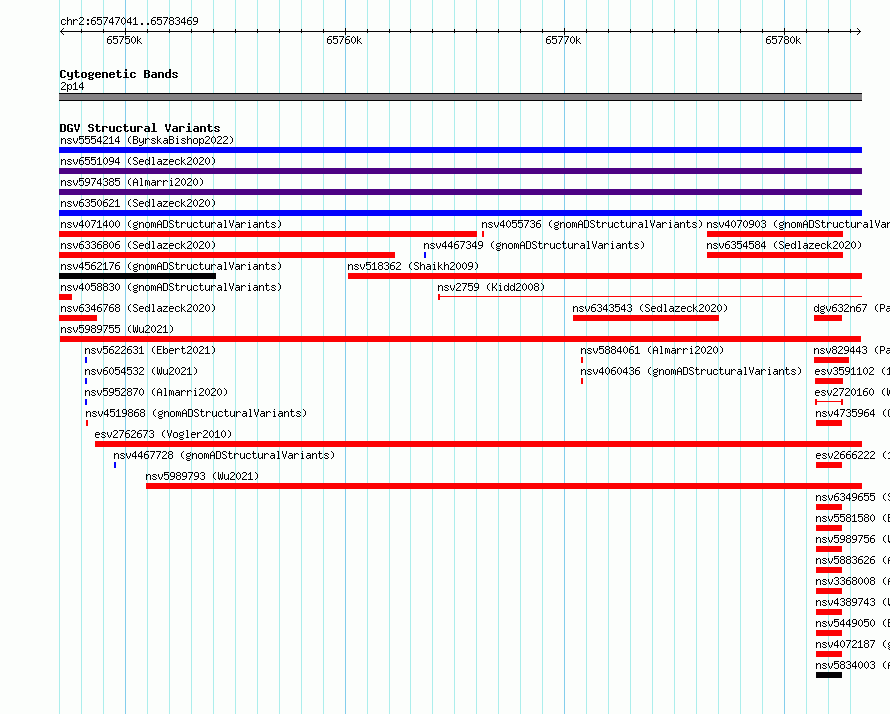The image size is (890, 714).
Task: Click the left arrow of the ruler
Action: (62, 32)
